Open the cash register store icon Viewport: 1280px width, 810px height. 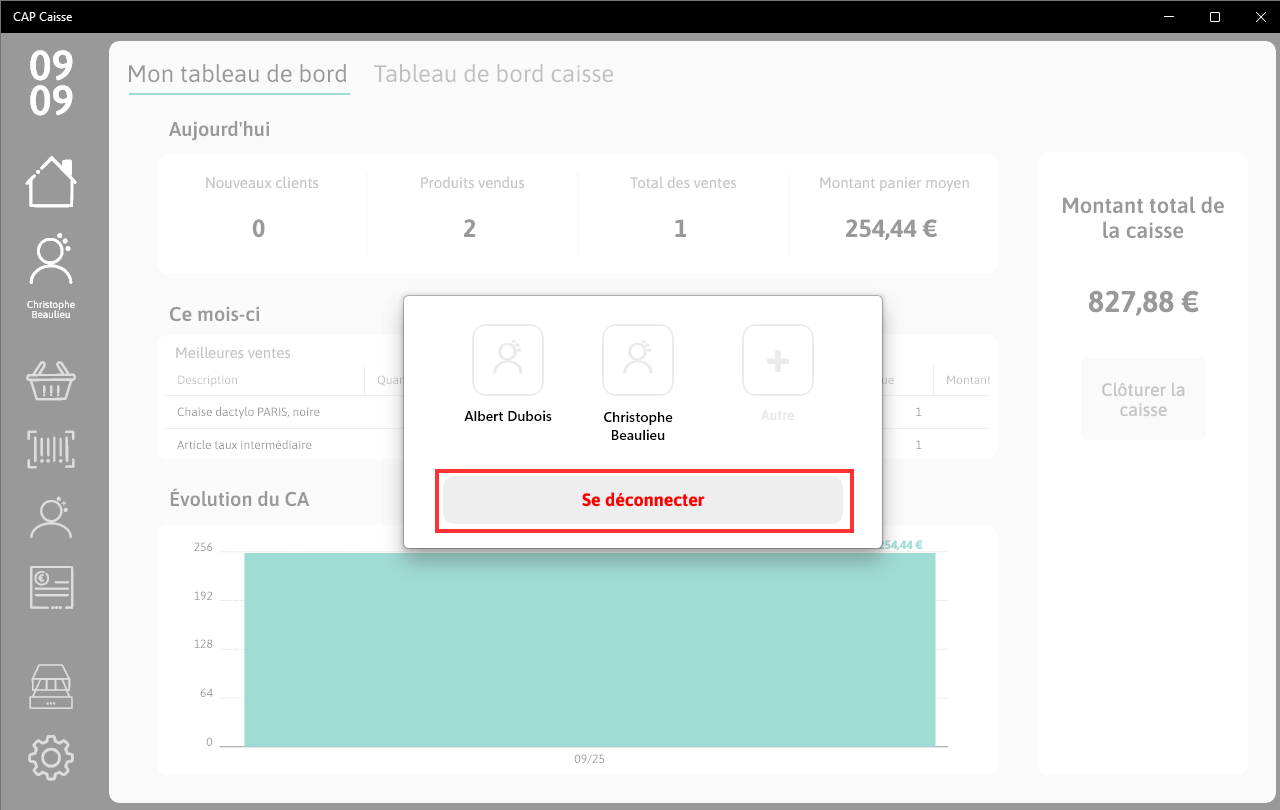click(x=51, y=687)
